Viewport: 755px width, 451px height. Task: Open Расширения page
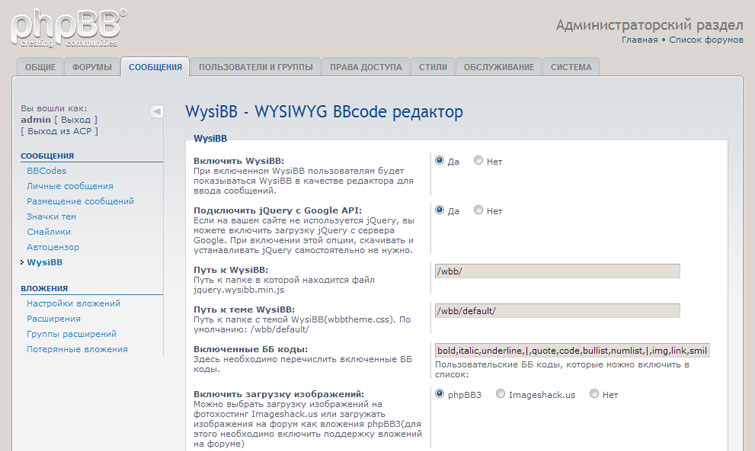click(x=53, y=319)
